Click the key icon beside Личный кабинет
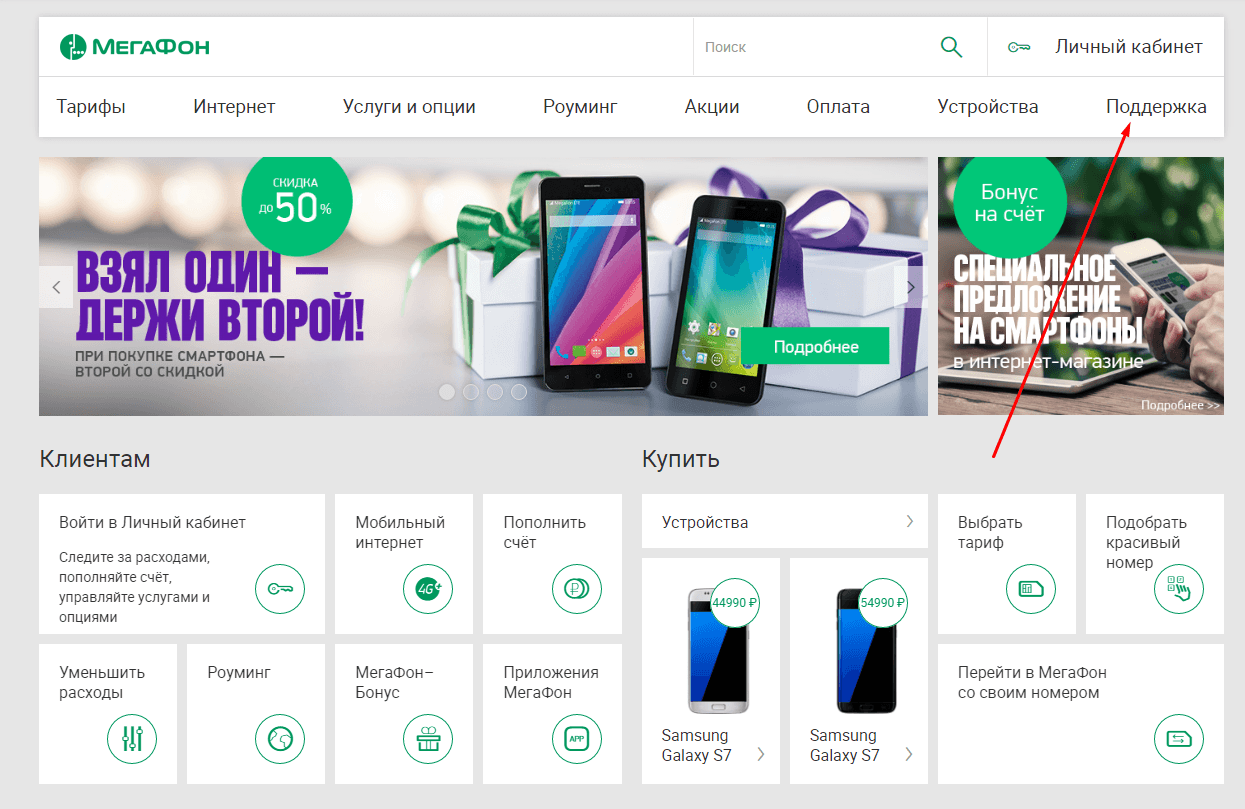 [1019, 47]
